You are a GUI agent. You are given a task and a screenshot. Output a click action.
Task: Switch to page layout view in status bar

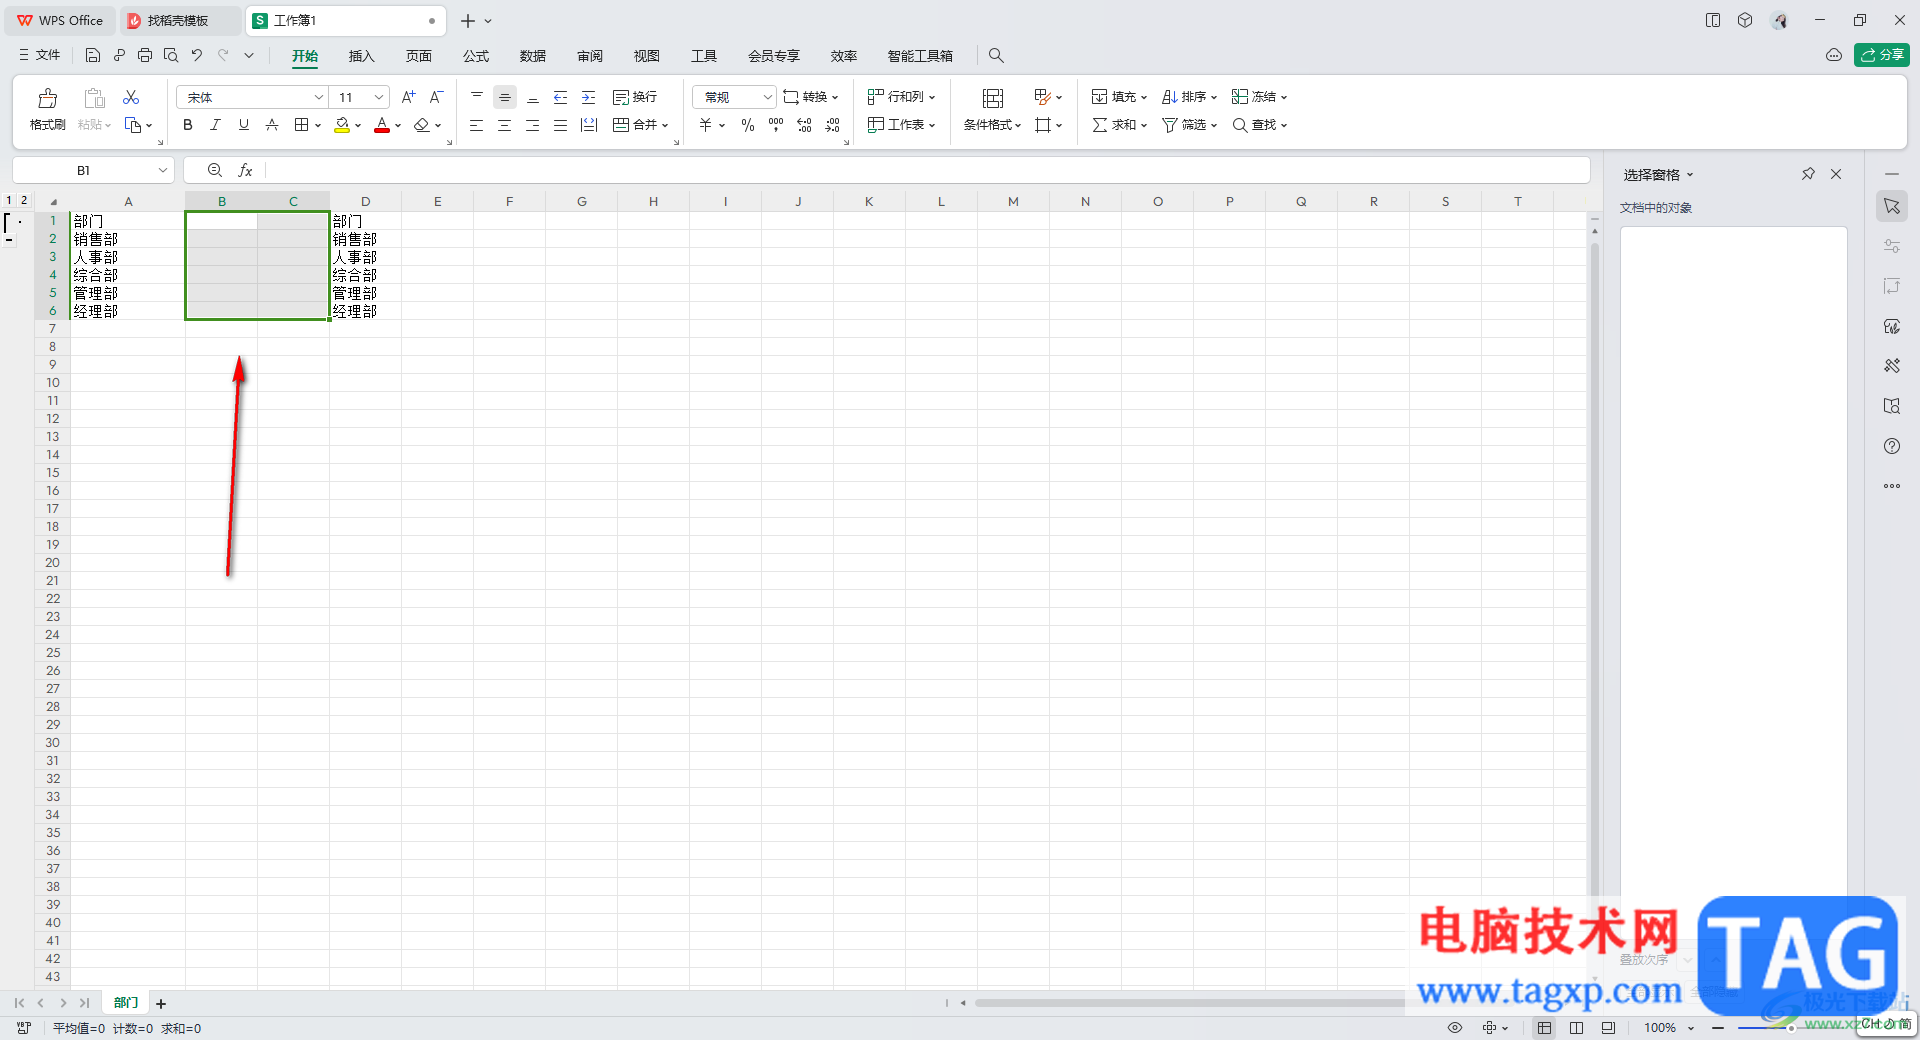pyautogui.click(x=1577, y=1027)
